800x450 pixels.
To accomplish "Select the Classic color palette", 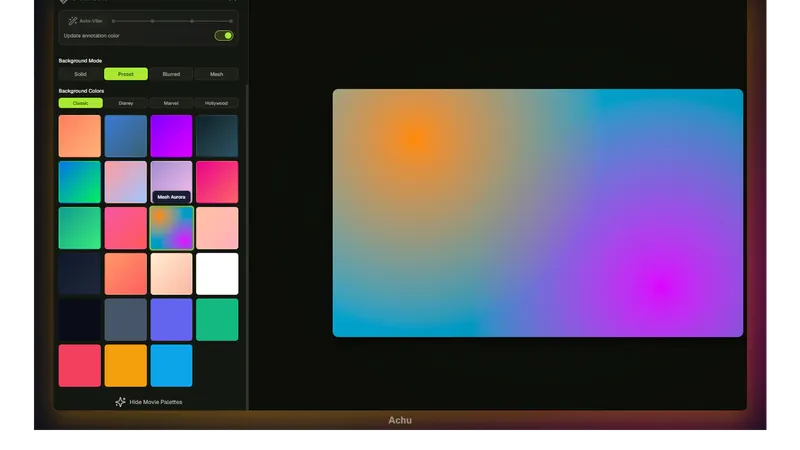I will coord(80,103).
